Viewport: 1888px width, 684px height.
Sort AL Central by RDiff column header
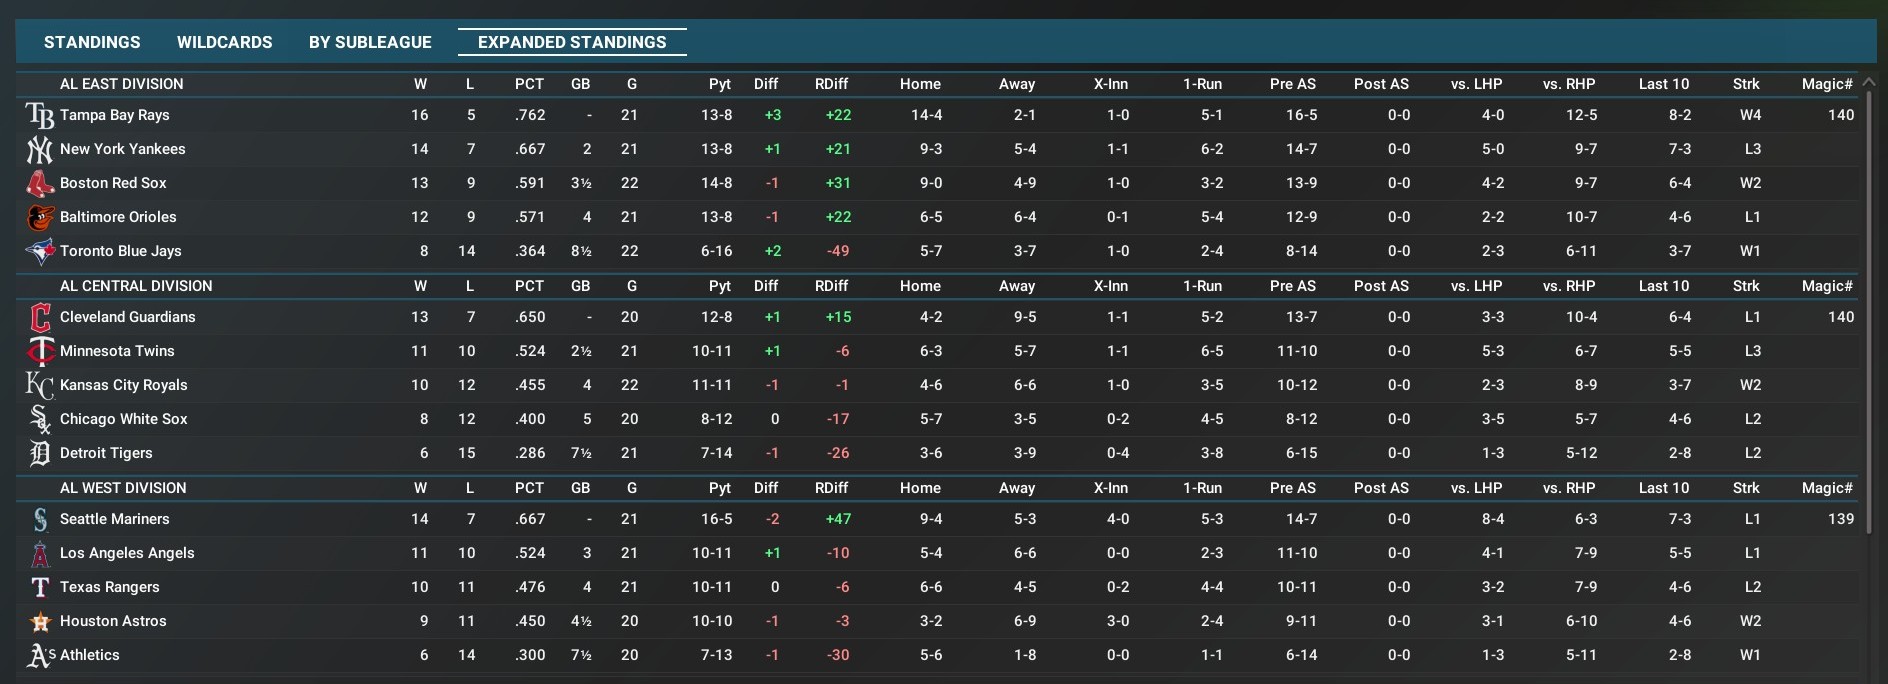pyautogui.click(x=831, y=286)
